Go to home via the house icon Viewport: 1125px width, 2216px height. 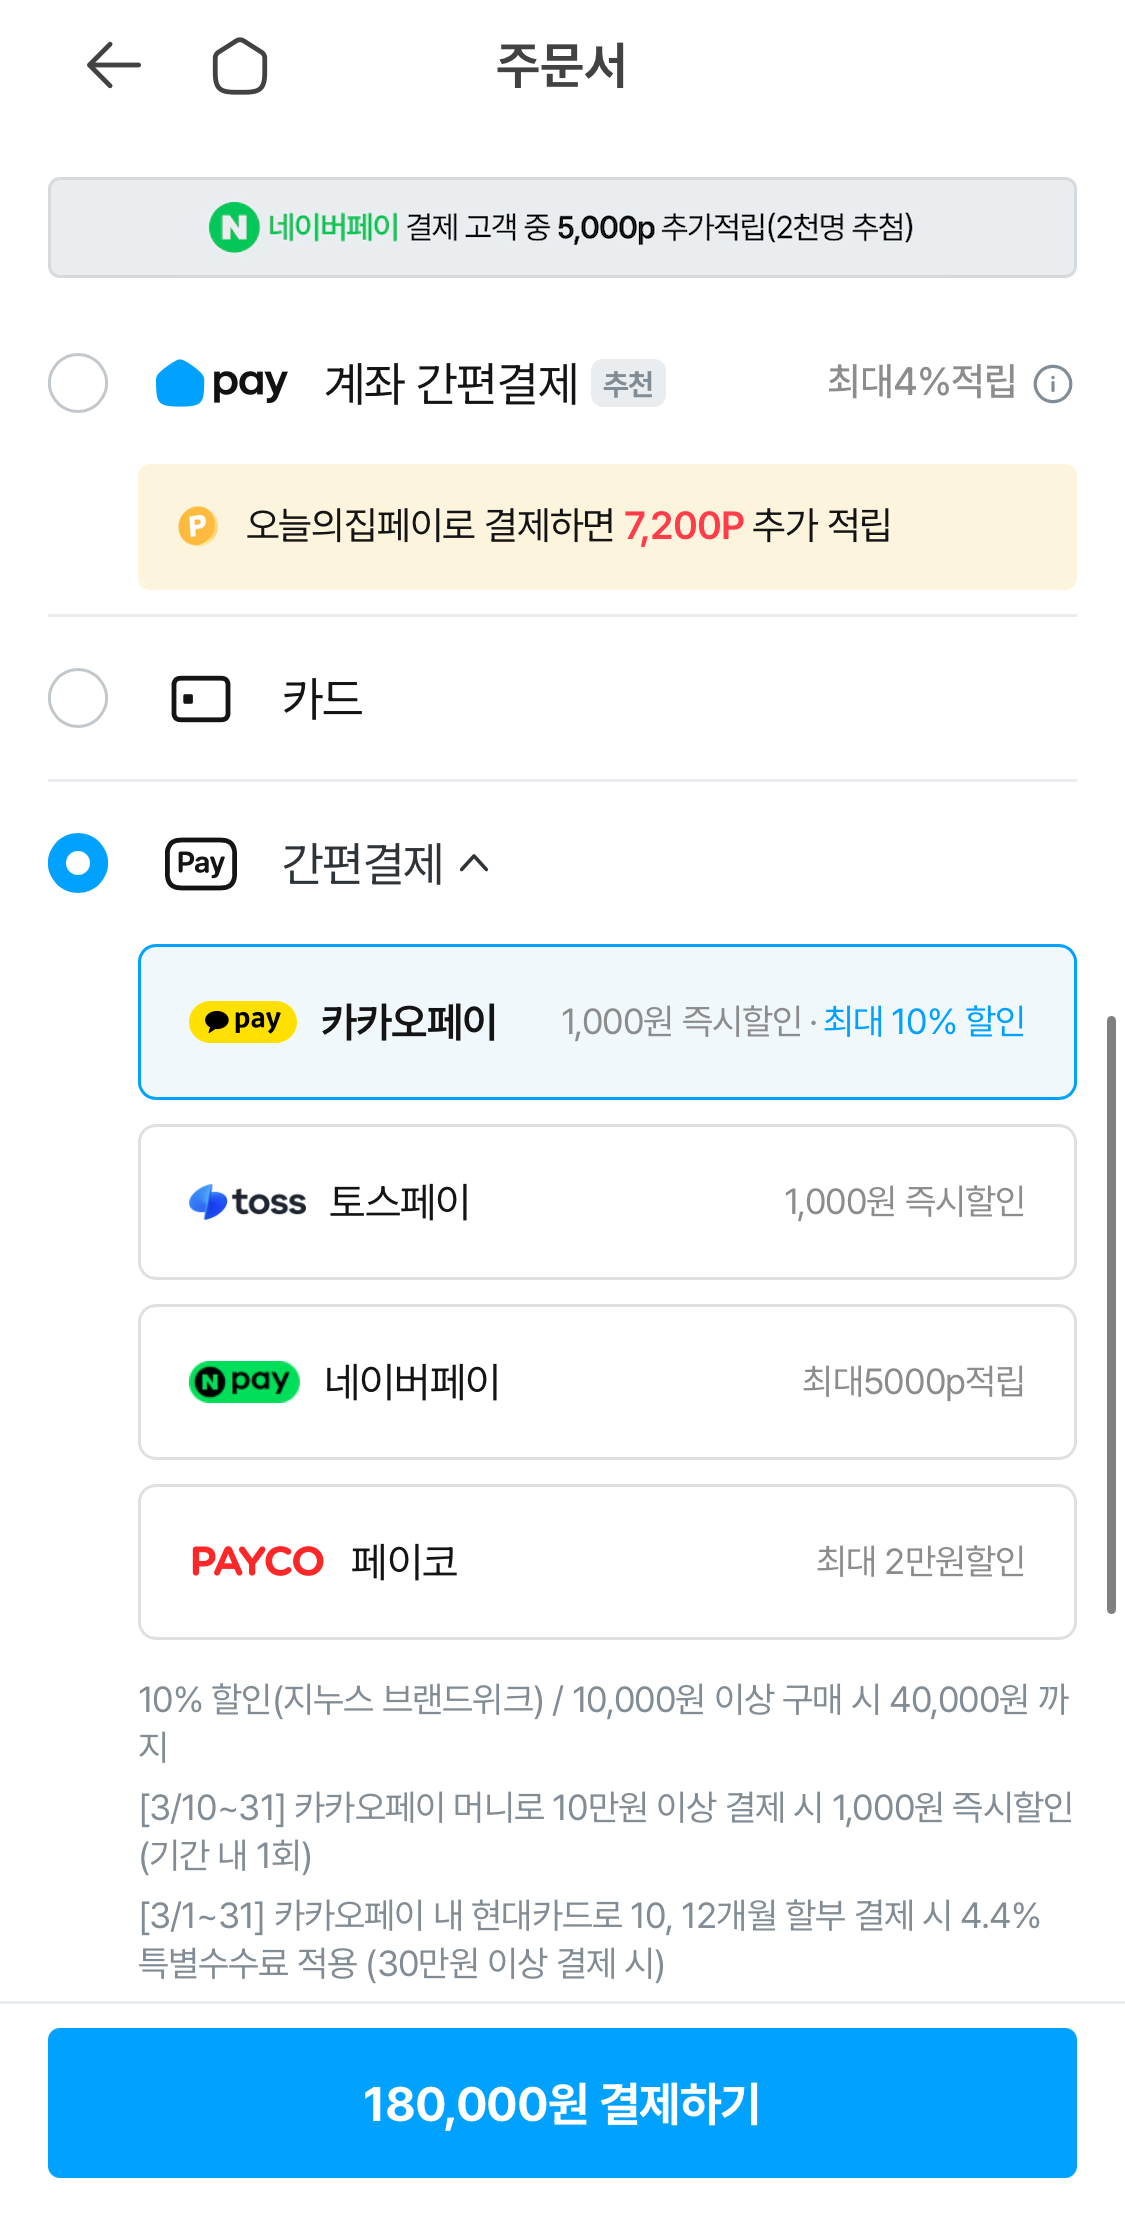[x=240, y=67]
